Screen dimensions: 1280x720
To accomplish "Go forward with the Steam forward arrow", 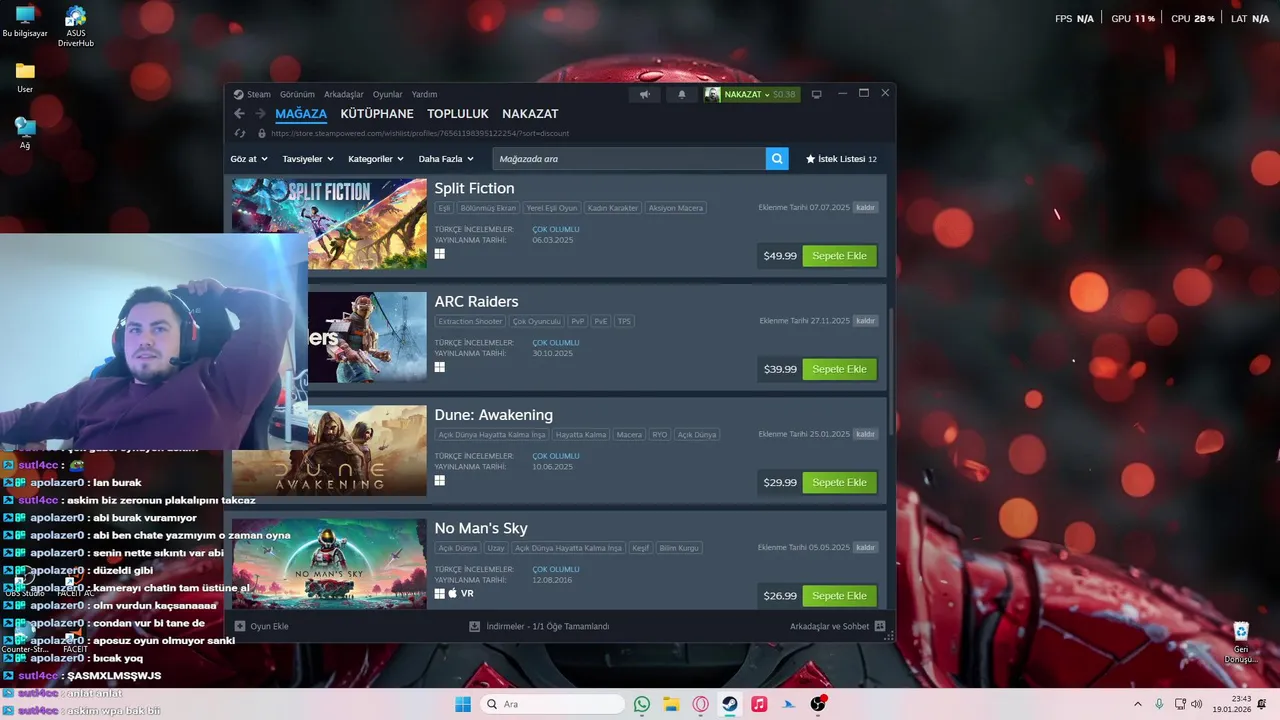I will click(260, 114).
